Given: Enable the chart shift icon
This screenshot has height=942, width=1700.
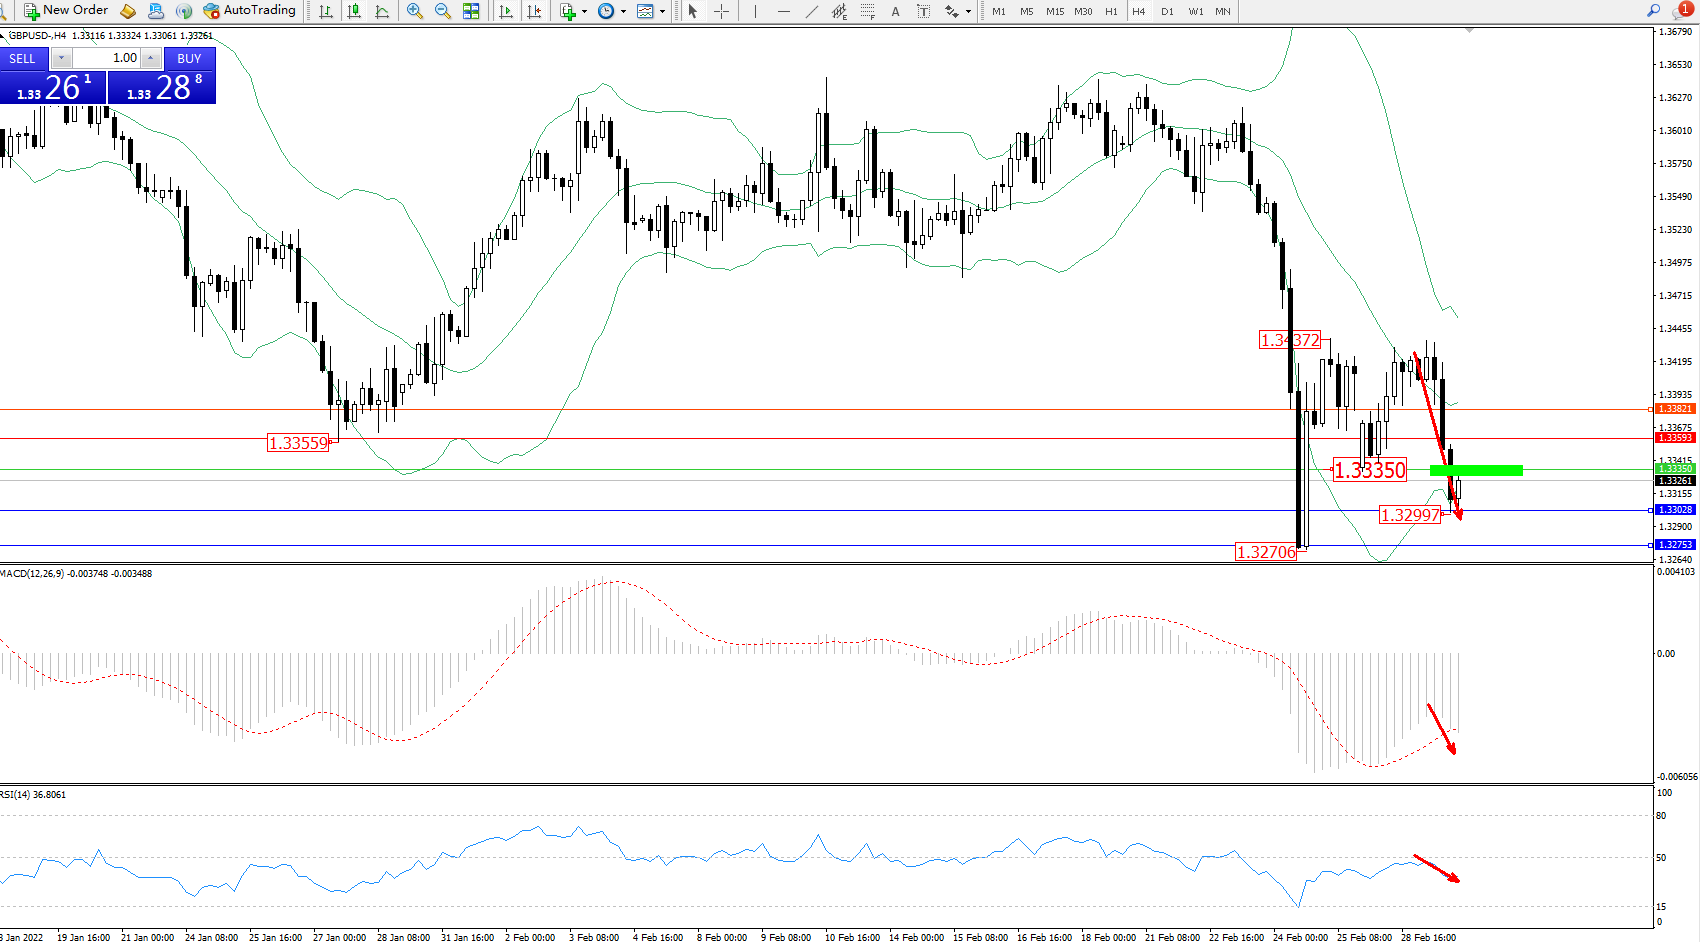Looking at the screenshot, I should click(534, 11).
